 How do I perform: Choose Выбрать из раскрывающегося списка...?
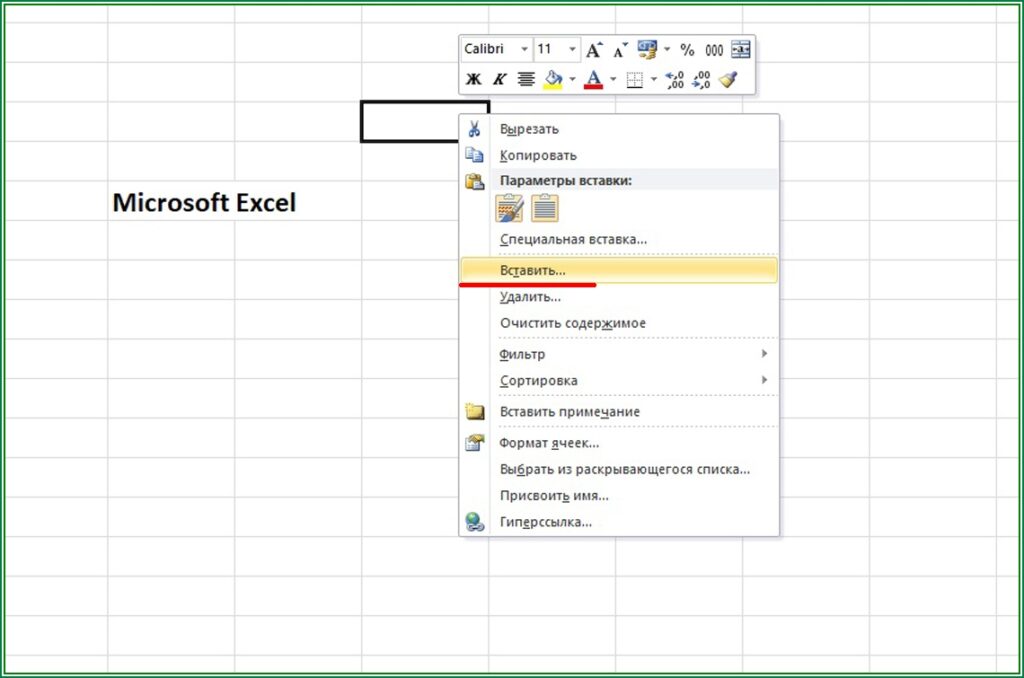point(619,469)
